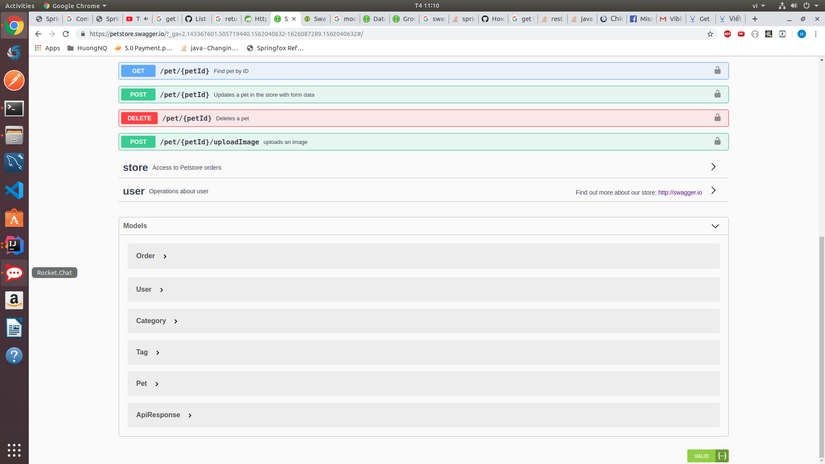The height and width of the screenshot is (464, 825).
Task: Click the page vertical scrollbar
Action: (x=822, y=347)
